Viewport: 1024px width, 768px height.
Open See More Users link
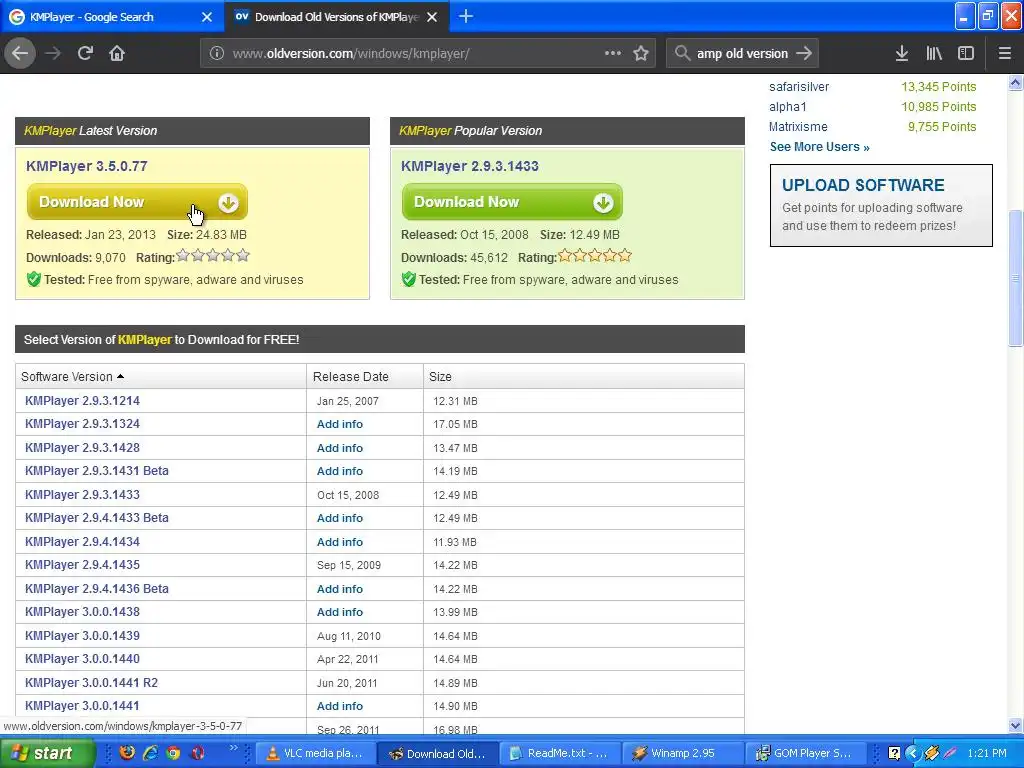(x=819, y=147)
